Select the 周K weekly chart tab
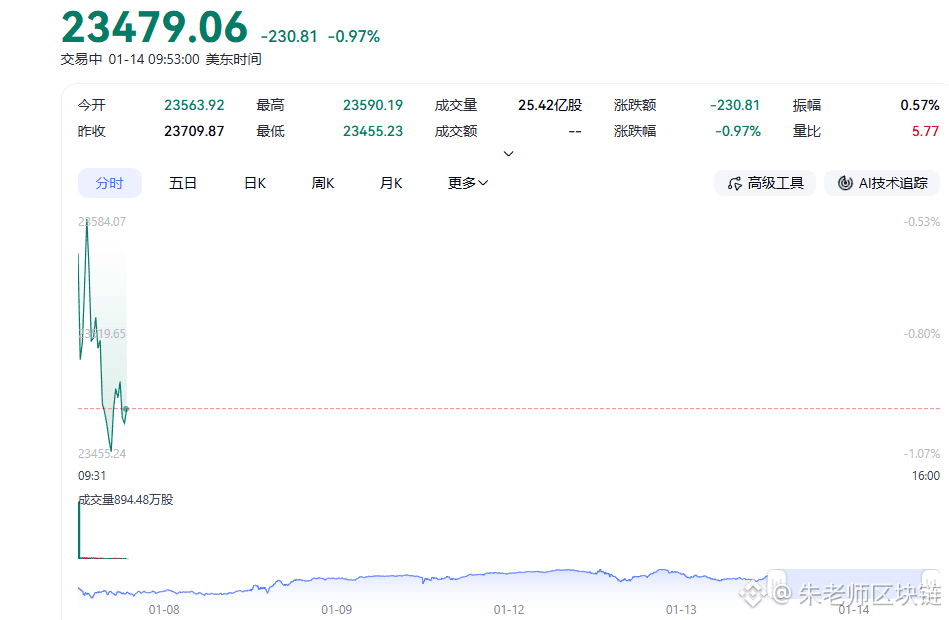The image size is (949, 620). click(321, 183)
